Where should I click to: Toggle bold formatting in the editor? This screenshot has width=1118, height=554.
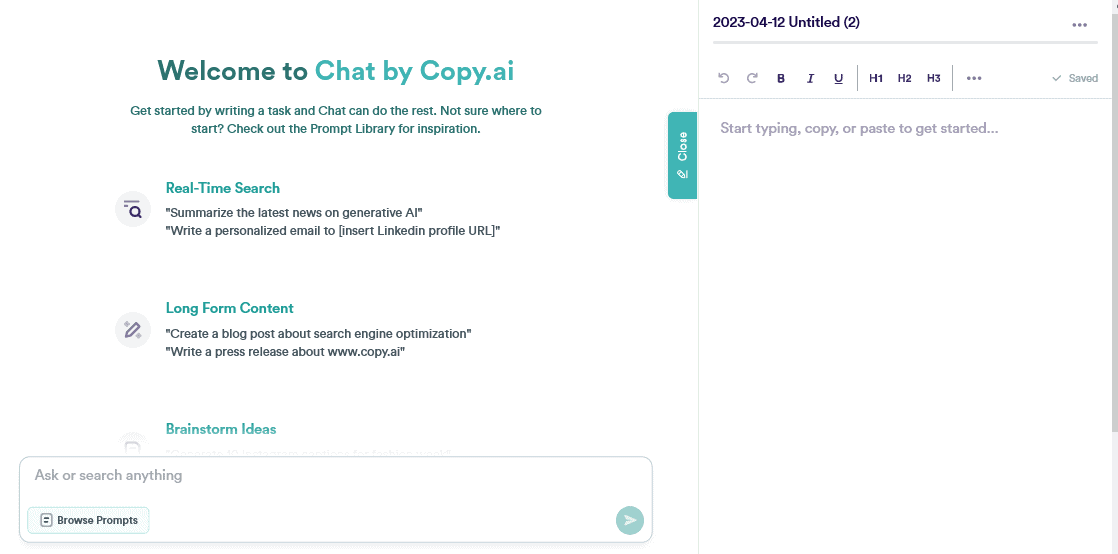point(781,78)
